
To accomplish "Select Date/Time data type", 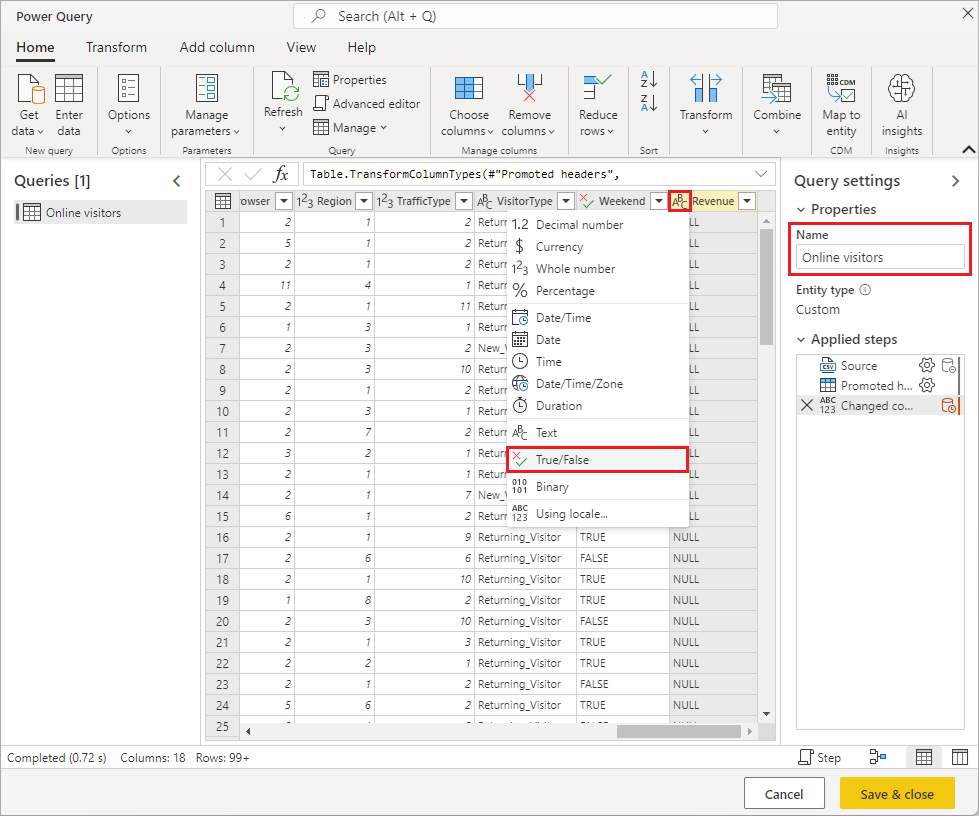I will [x=598, y=318].
